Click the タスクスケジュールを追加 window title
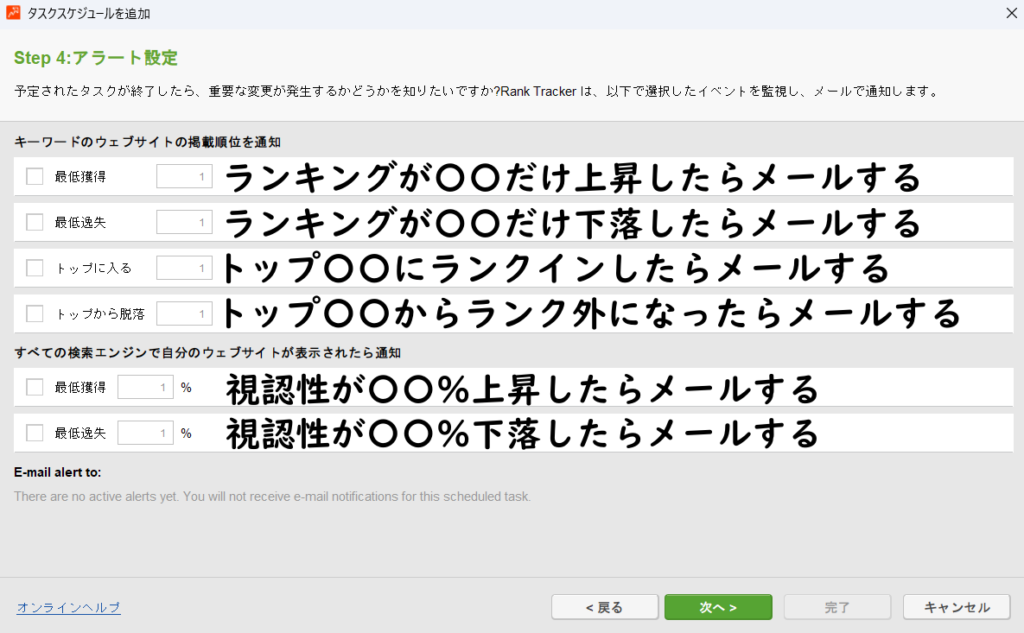Screen dimensions: 1024x633 coord(89,13)
